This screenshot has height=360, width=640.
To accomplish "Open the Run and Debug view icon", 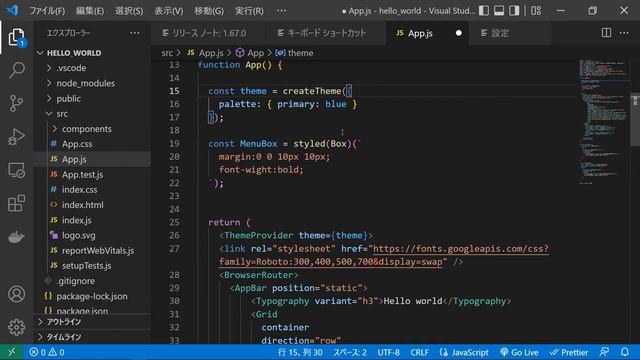I will click(16, 137).
